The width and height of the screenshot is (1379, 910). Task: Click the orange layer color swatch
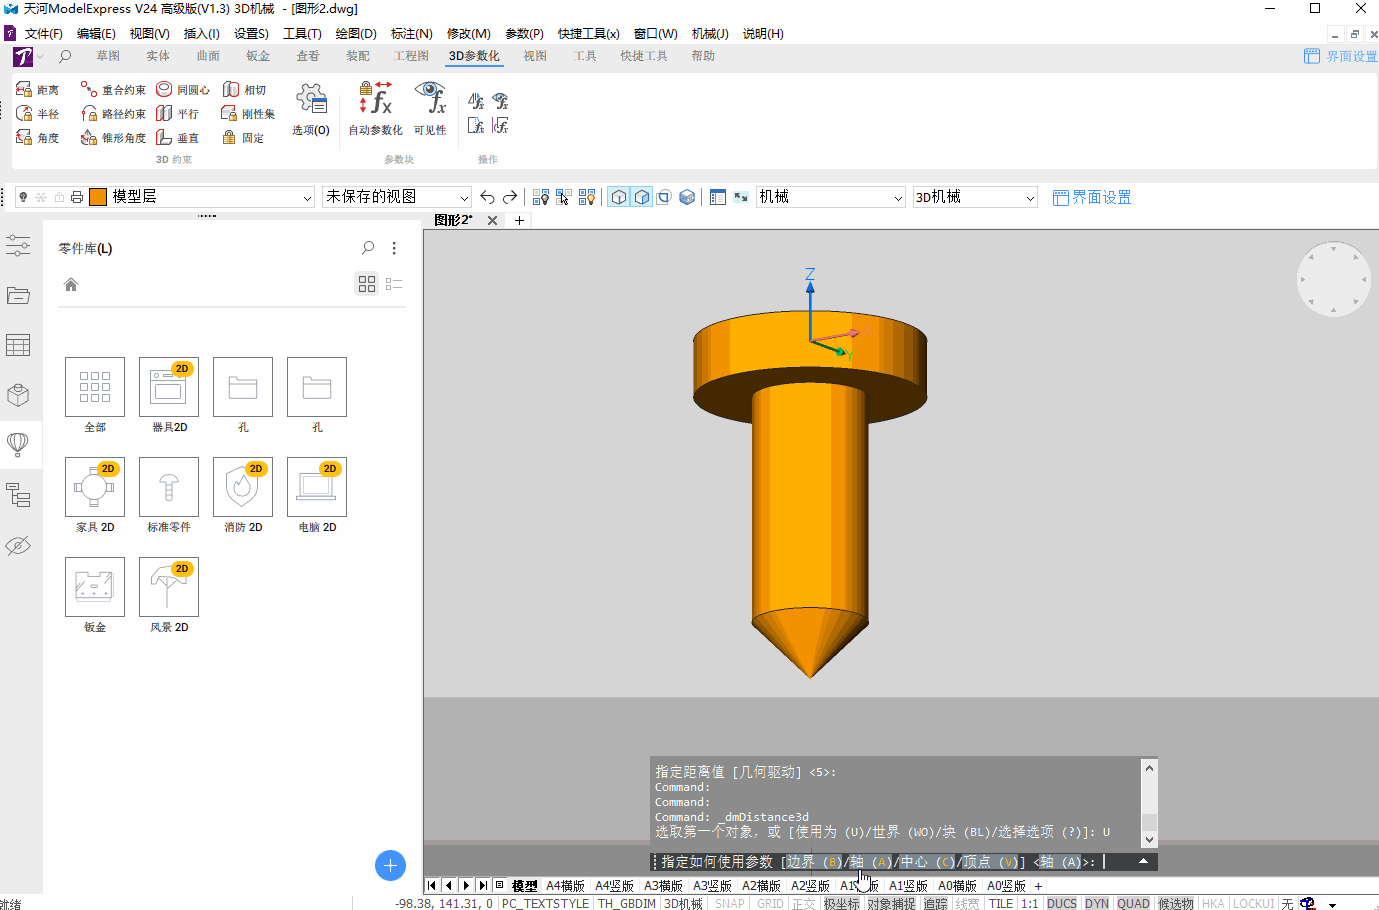tap(98, 197)
